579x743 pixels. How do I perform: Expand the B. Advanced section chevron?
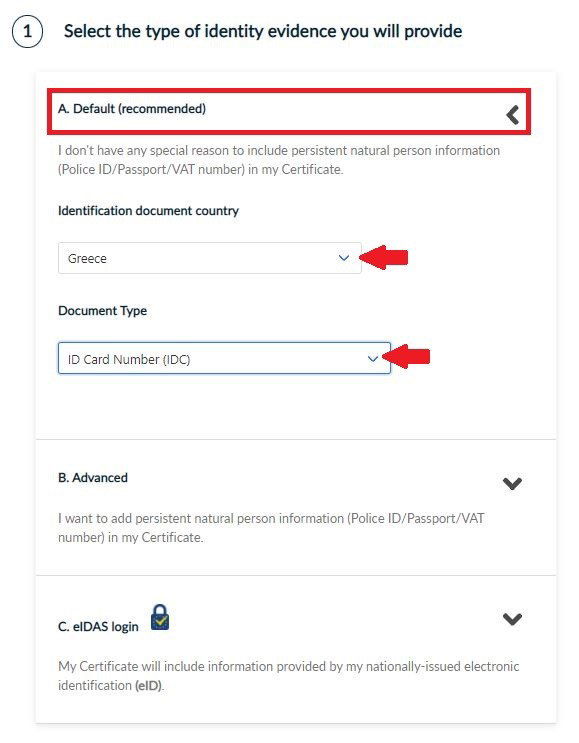(512, 484)
